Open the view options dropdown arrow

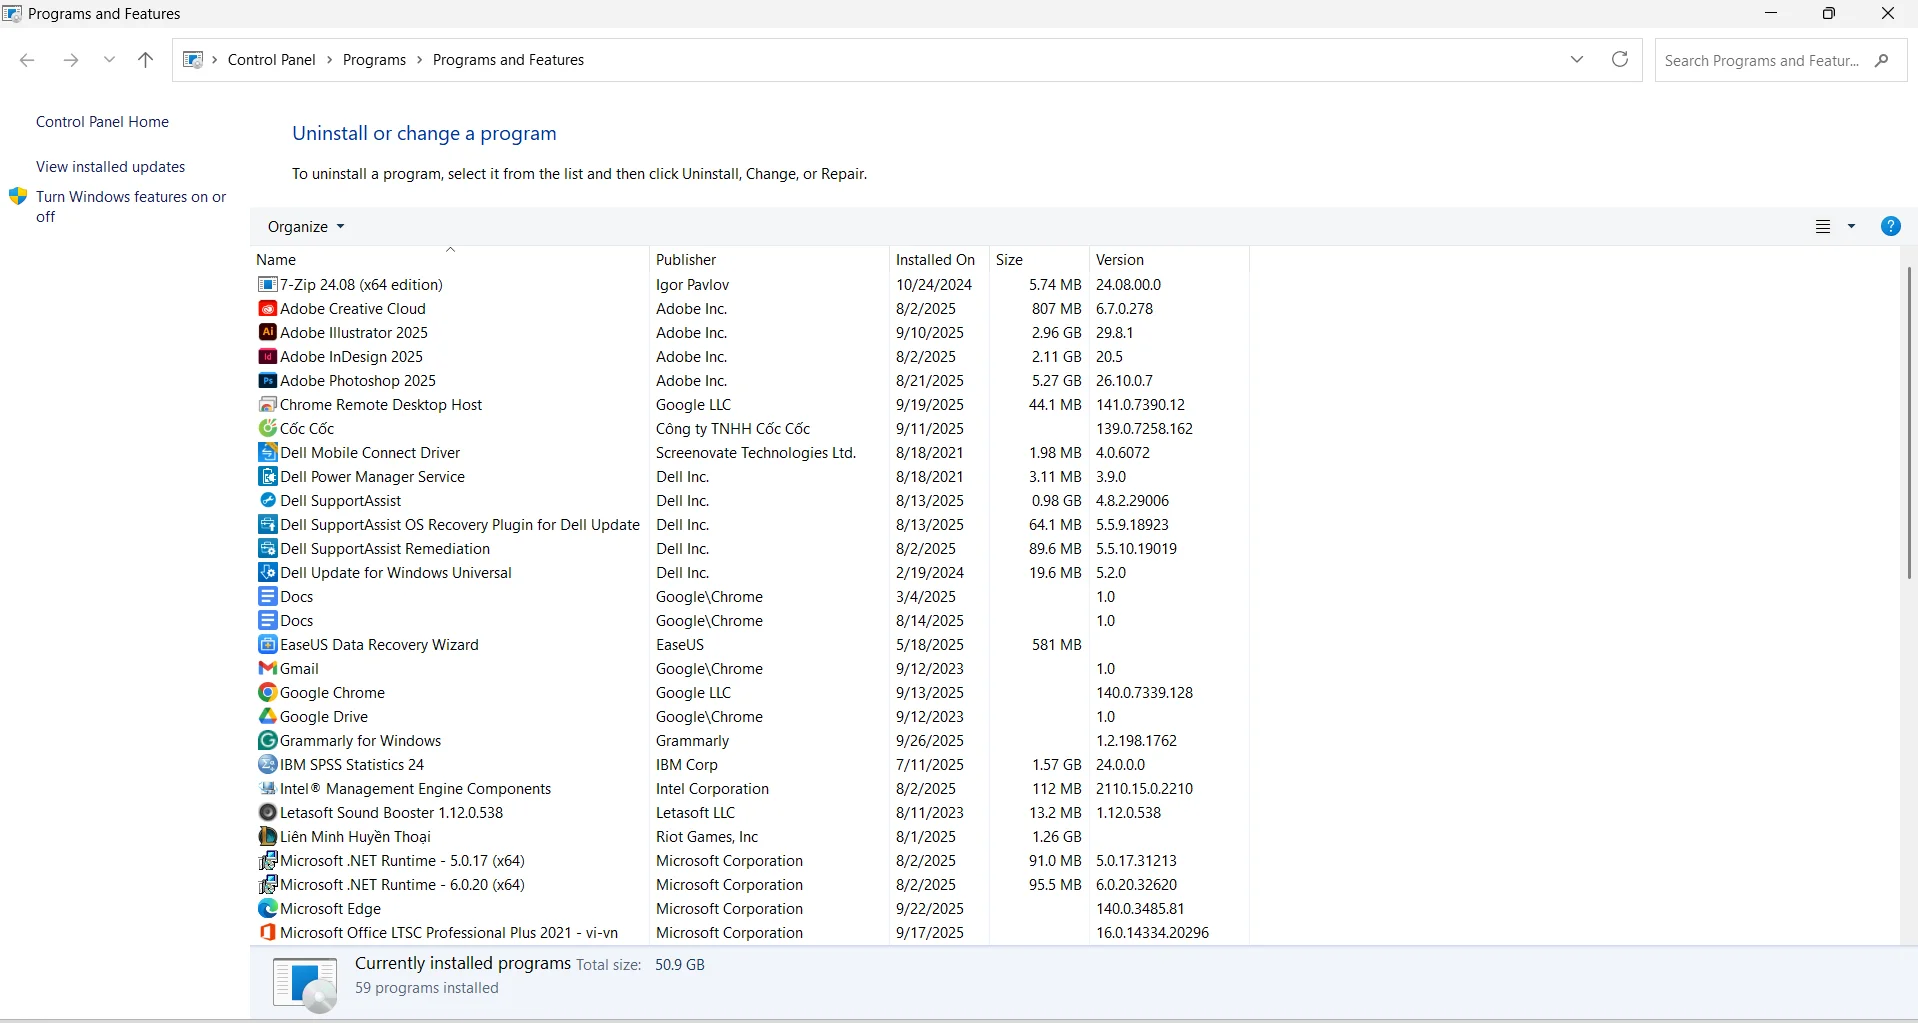(1852, 226)
